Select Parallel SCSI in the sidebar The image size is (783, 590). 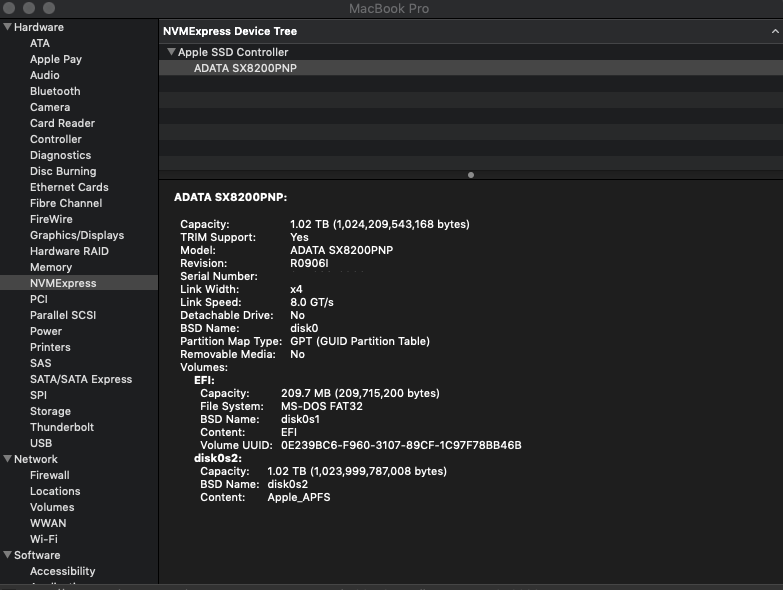(63, 315)
